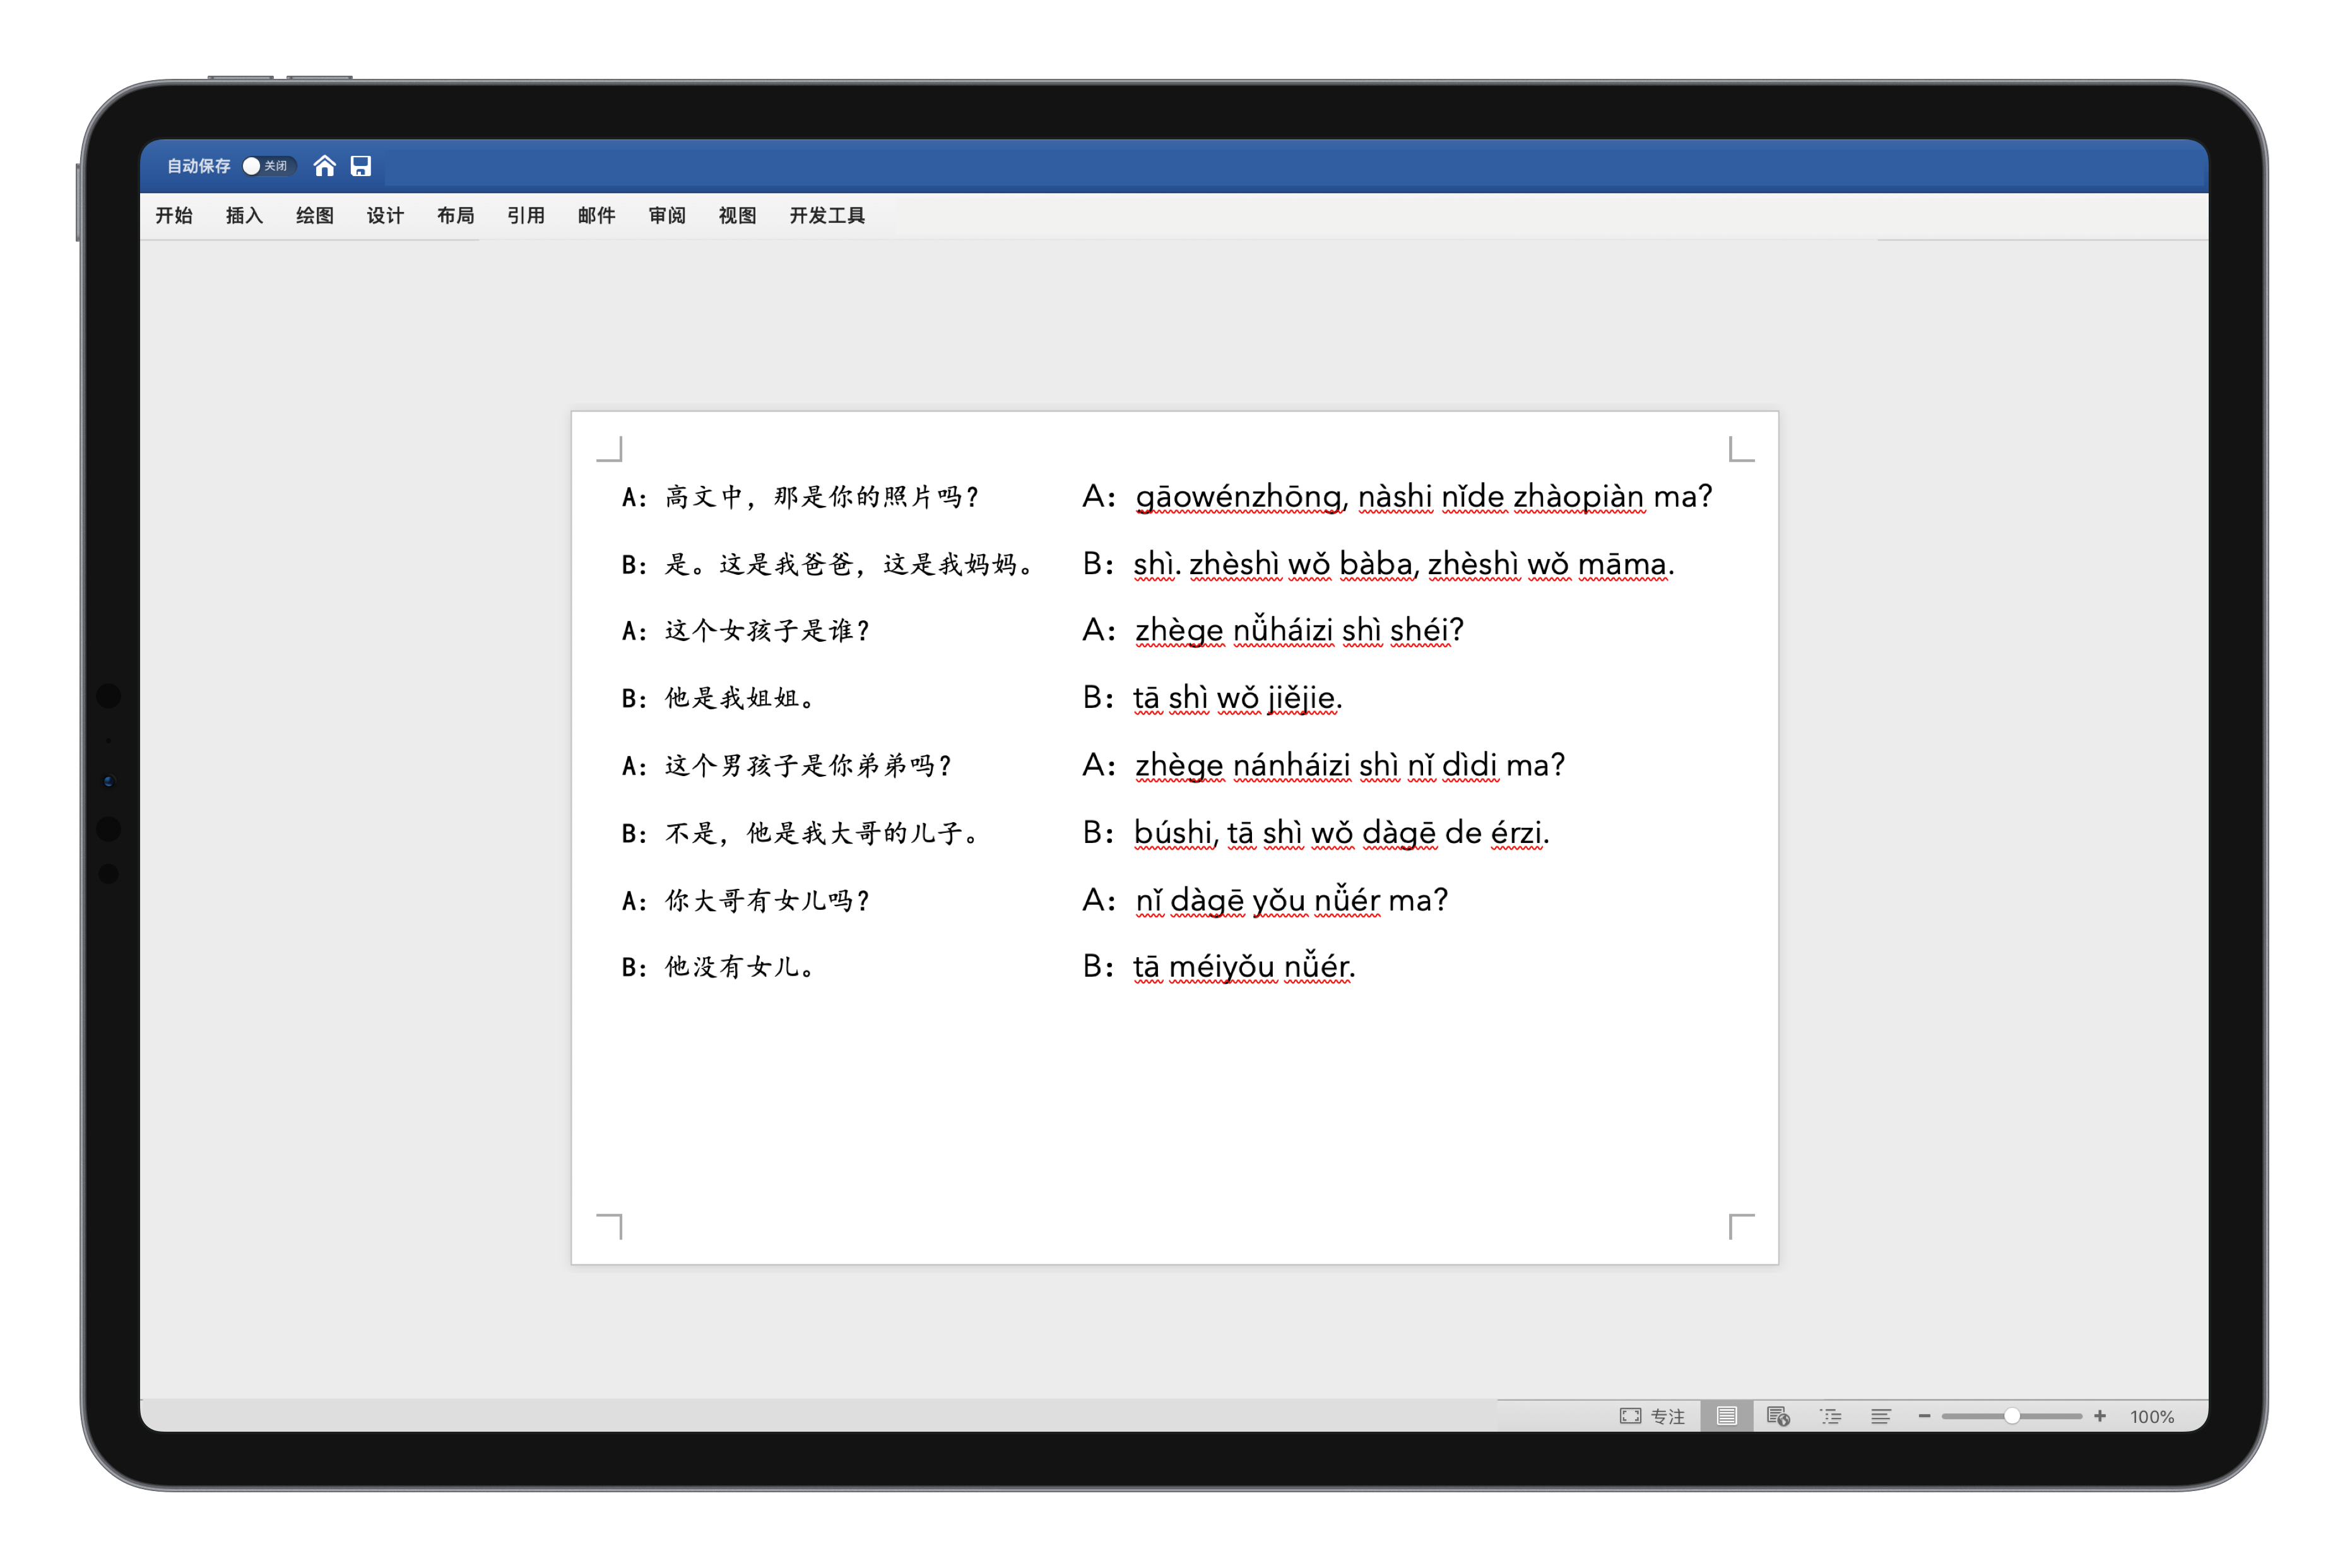This screenshot has width=2345, height=1568.
Task: Select the 引用 tab
Action: [x=526, y=216]
